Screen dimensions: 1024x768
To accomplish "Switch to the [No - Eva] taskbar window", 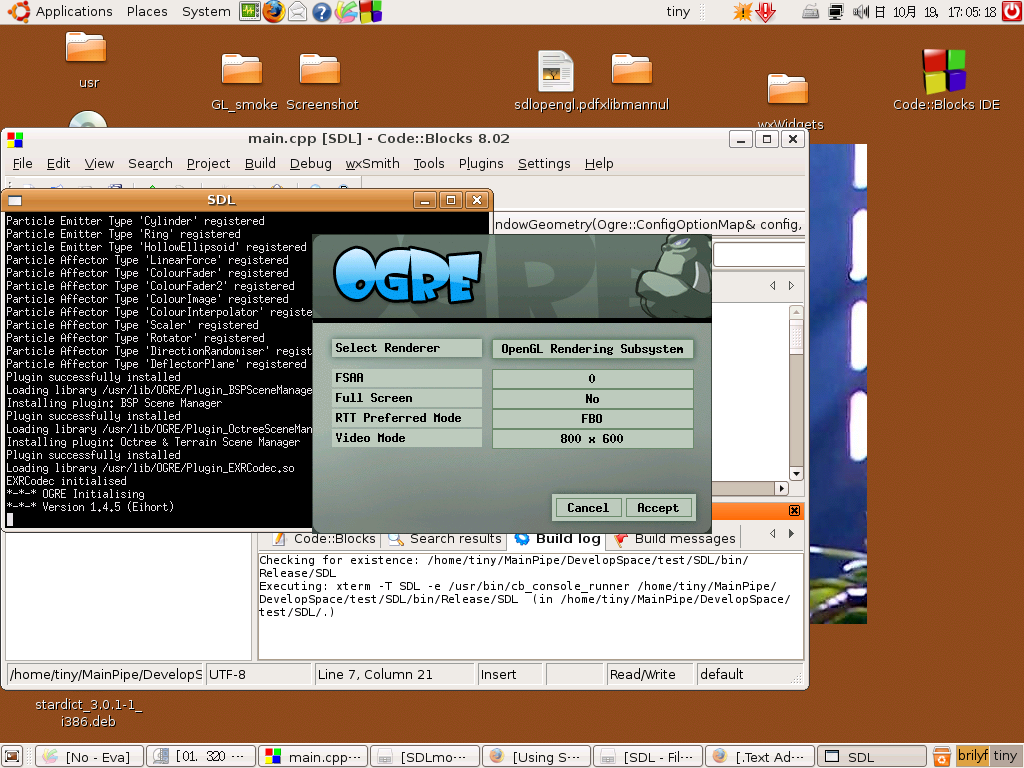I will click(89, 756).
